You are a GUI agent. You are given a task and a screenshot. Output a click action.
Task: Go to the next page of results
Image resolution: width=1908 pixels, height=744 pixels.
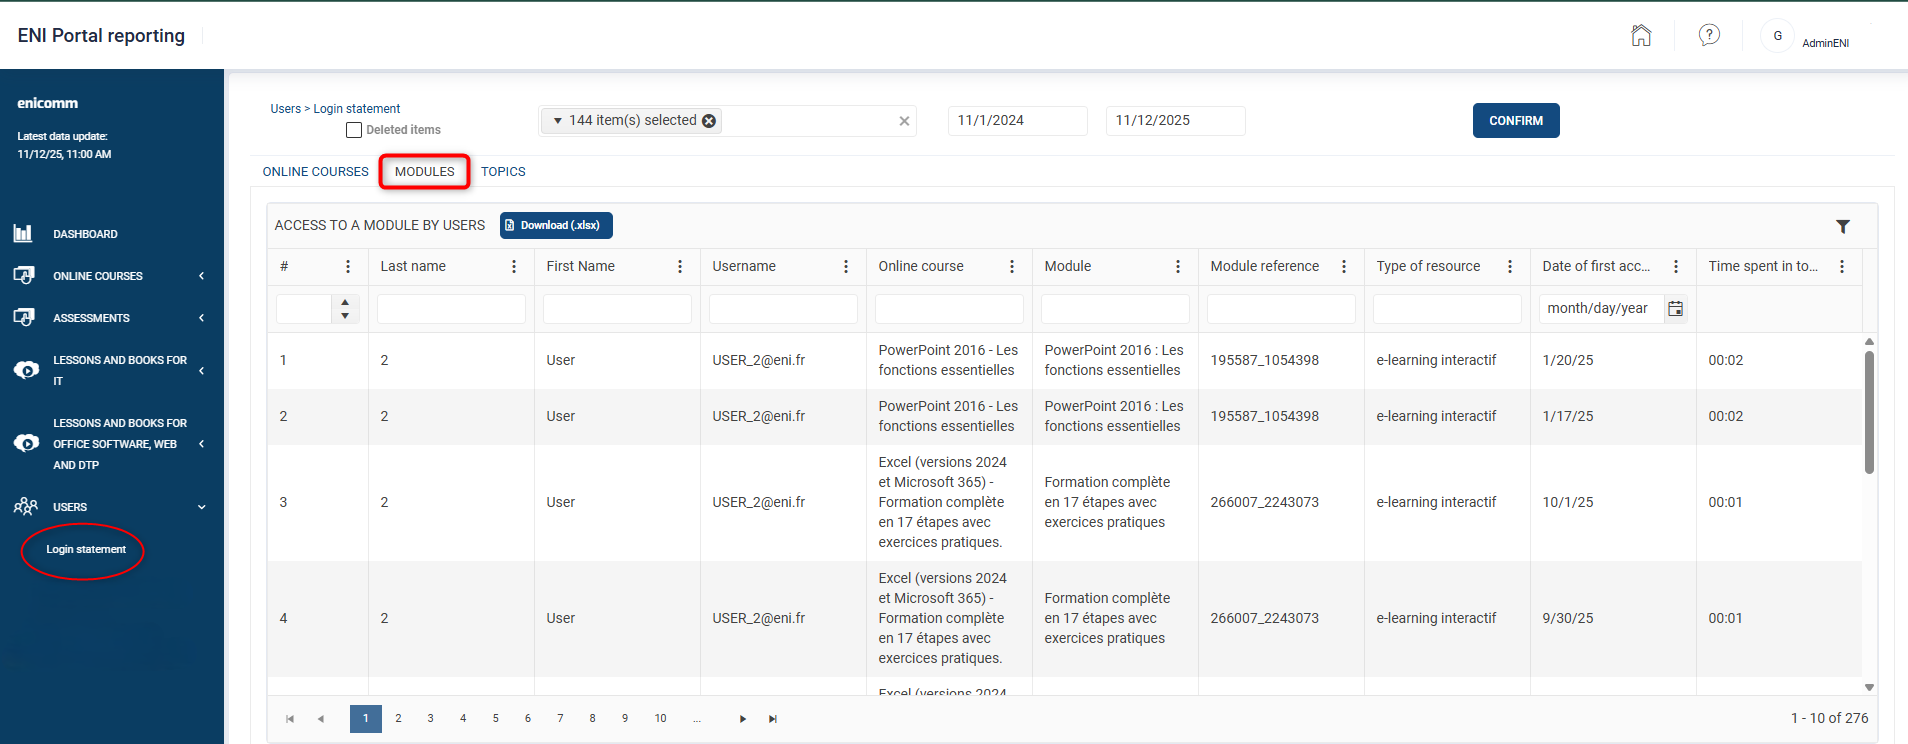point(743,719)
